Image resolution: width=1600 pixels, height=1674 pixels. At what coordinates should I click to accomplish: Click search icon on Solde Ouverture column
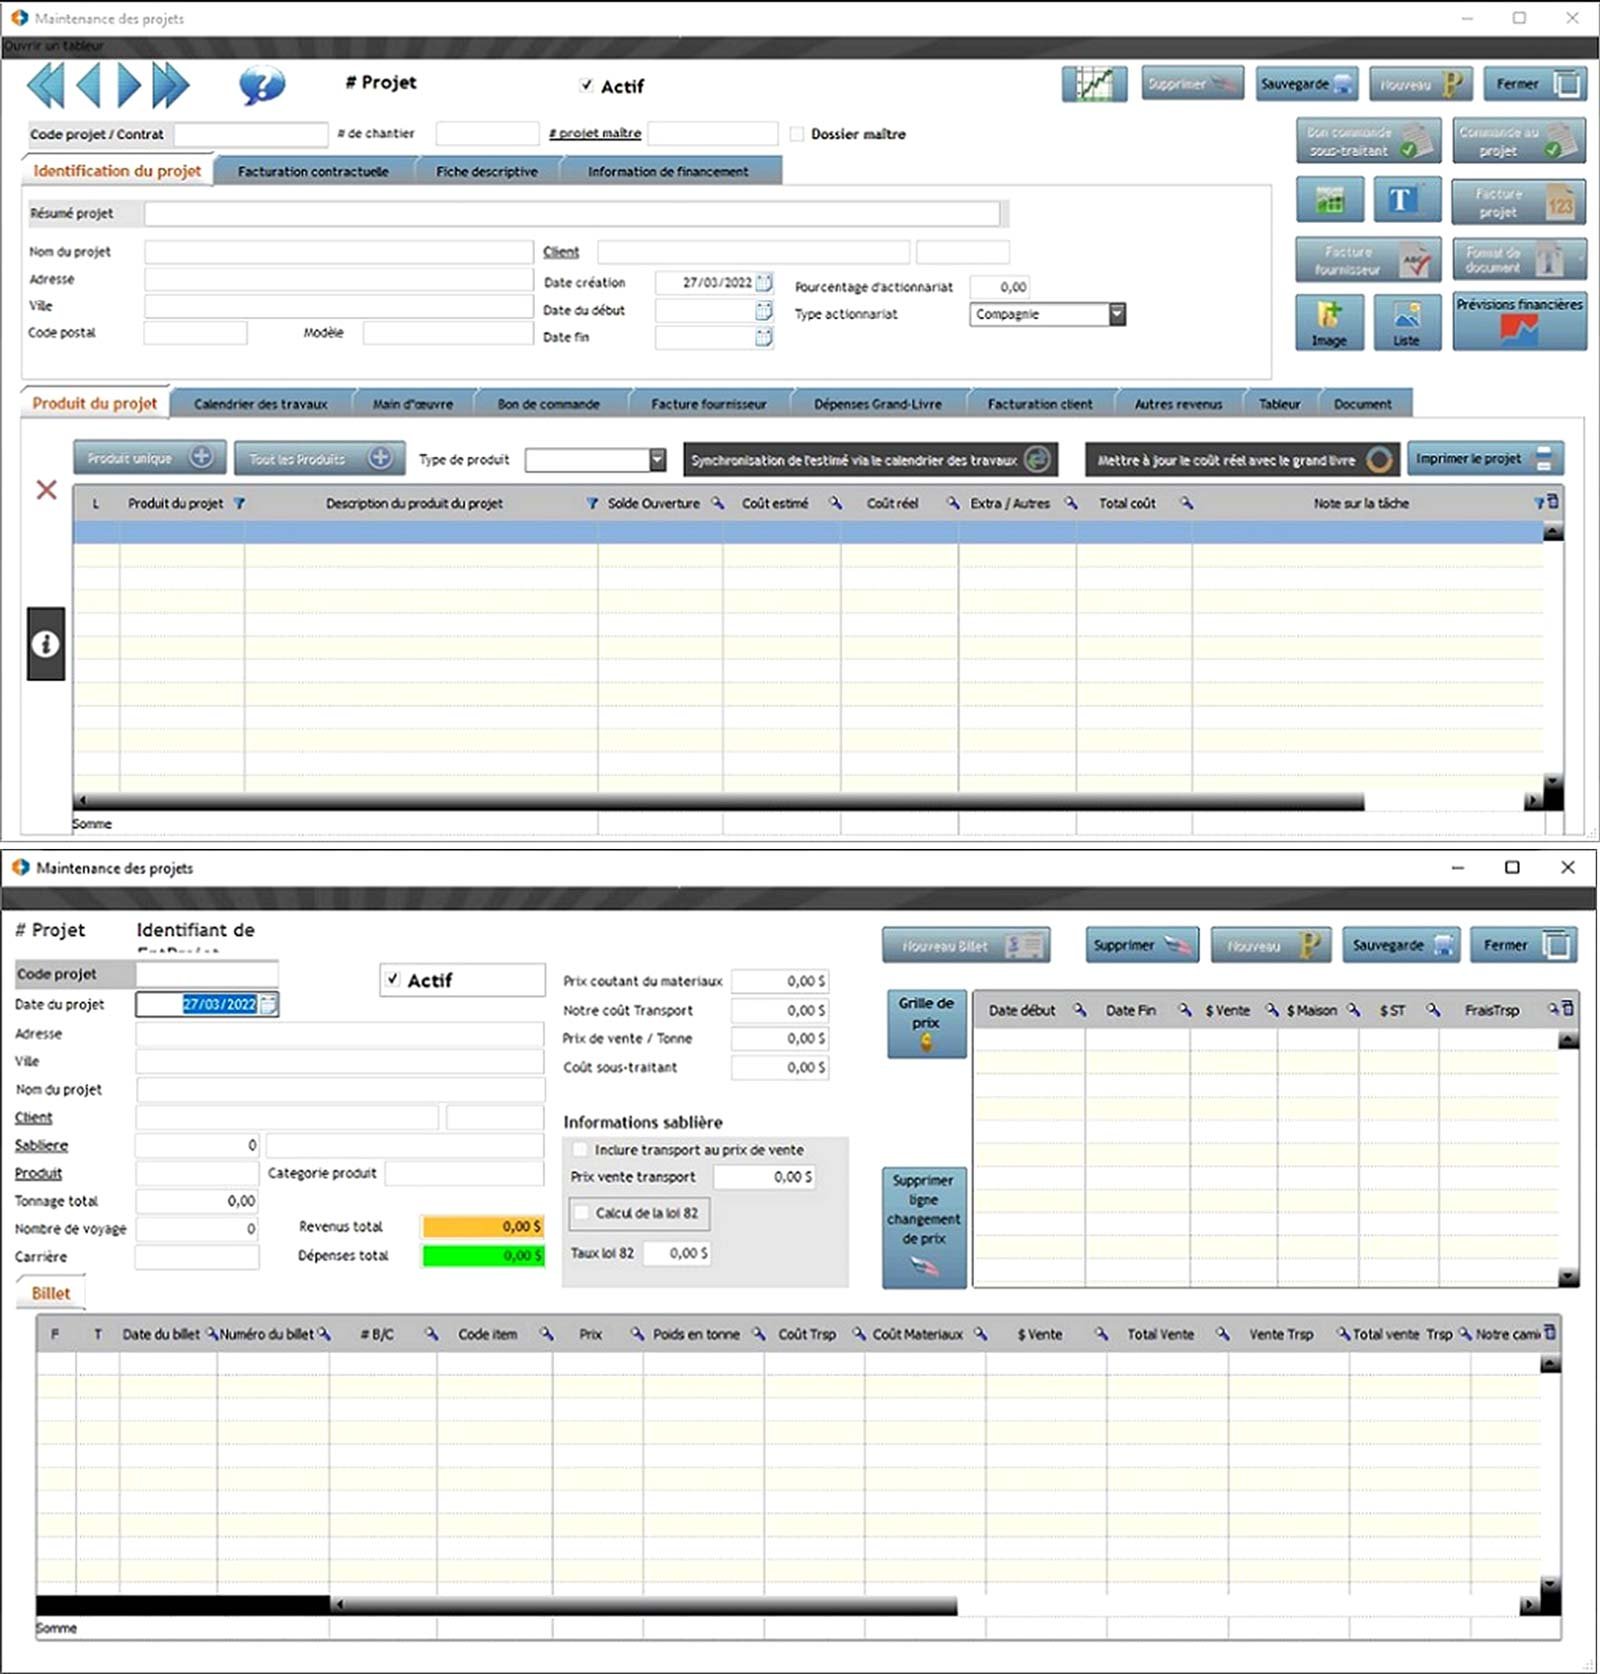pyautogui.click(x=717, y=503)
